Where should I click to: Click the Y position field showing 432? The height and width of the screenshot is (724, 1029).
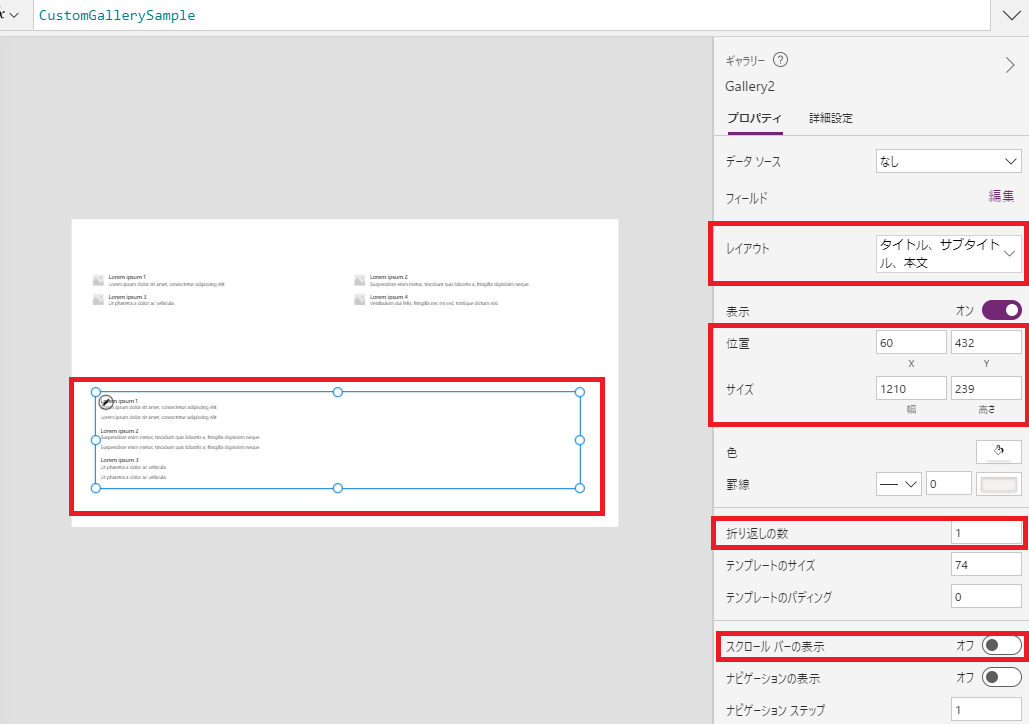tap(986, 343)
